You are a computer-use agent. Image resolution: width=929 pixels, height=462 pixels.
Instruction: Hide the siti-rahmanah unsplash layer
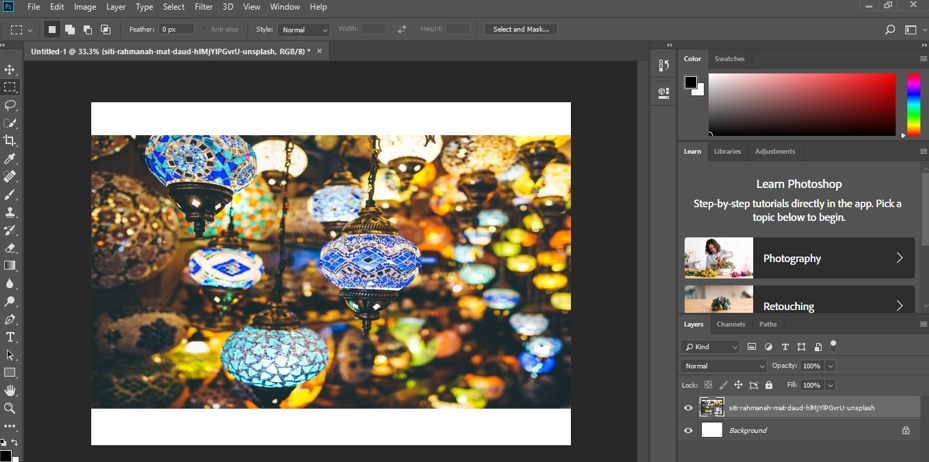click(688, 408)
